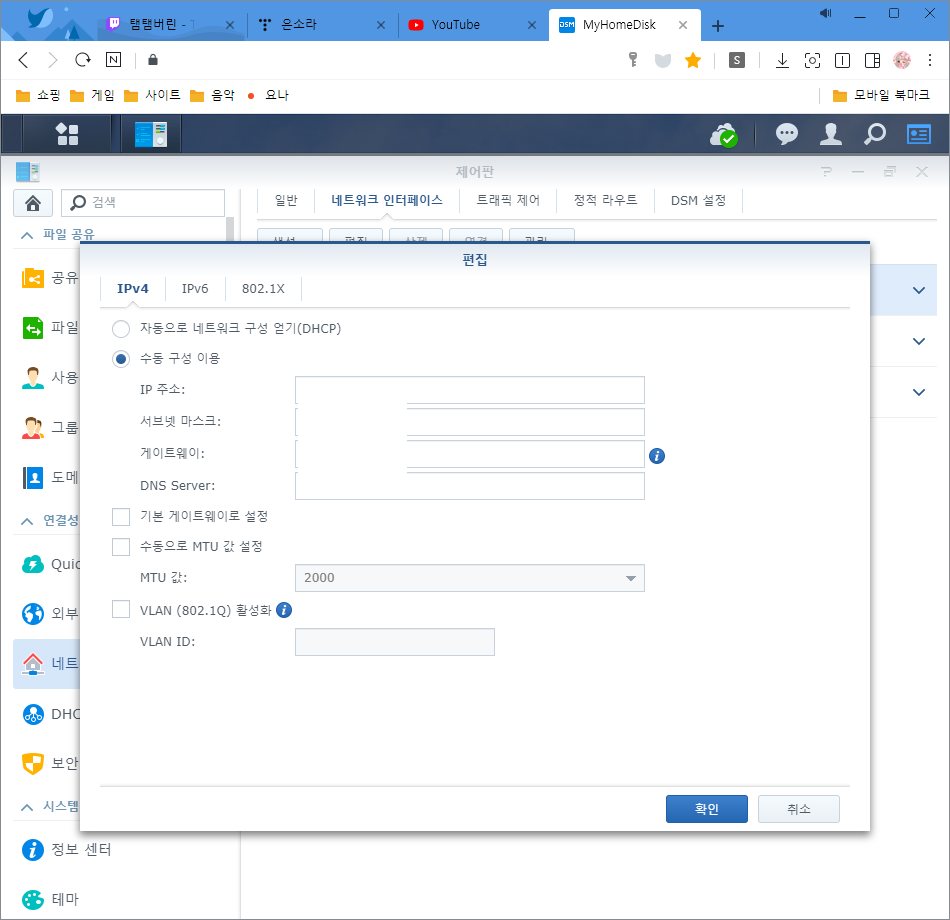Enable the VLAN (802.1Q) checkbox
The width and height of the screenshot is (950, 920).
[x=121, y=609]
